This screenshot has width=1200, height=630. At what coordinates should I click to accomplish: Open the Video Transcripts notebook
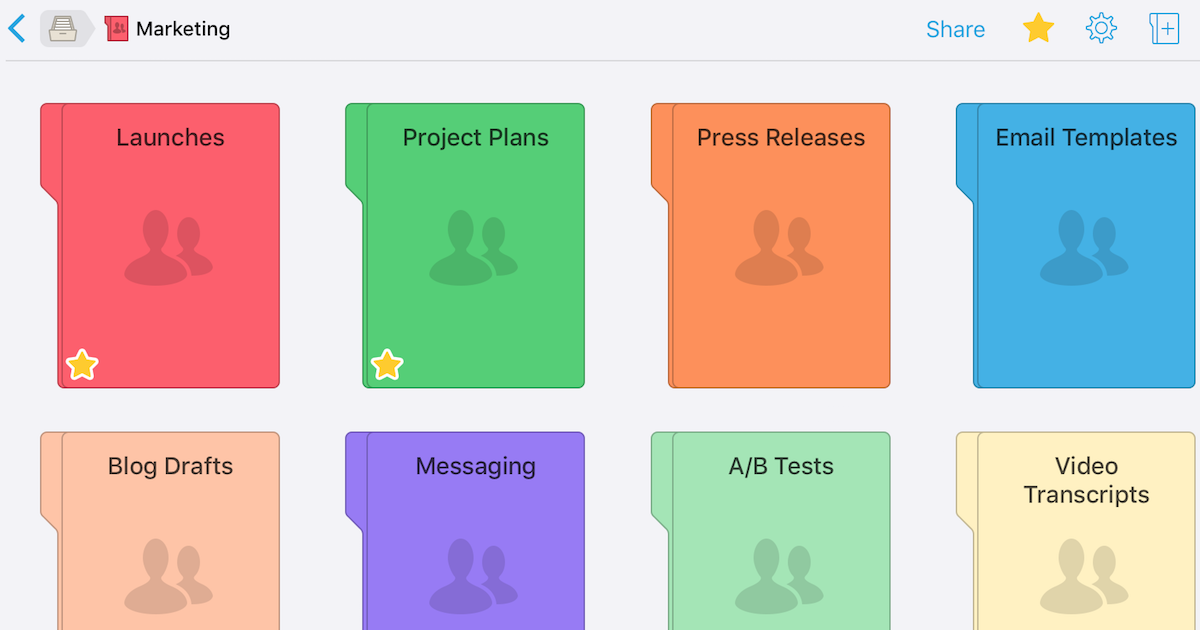1076,531
